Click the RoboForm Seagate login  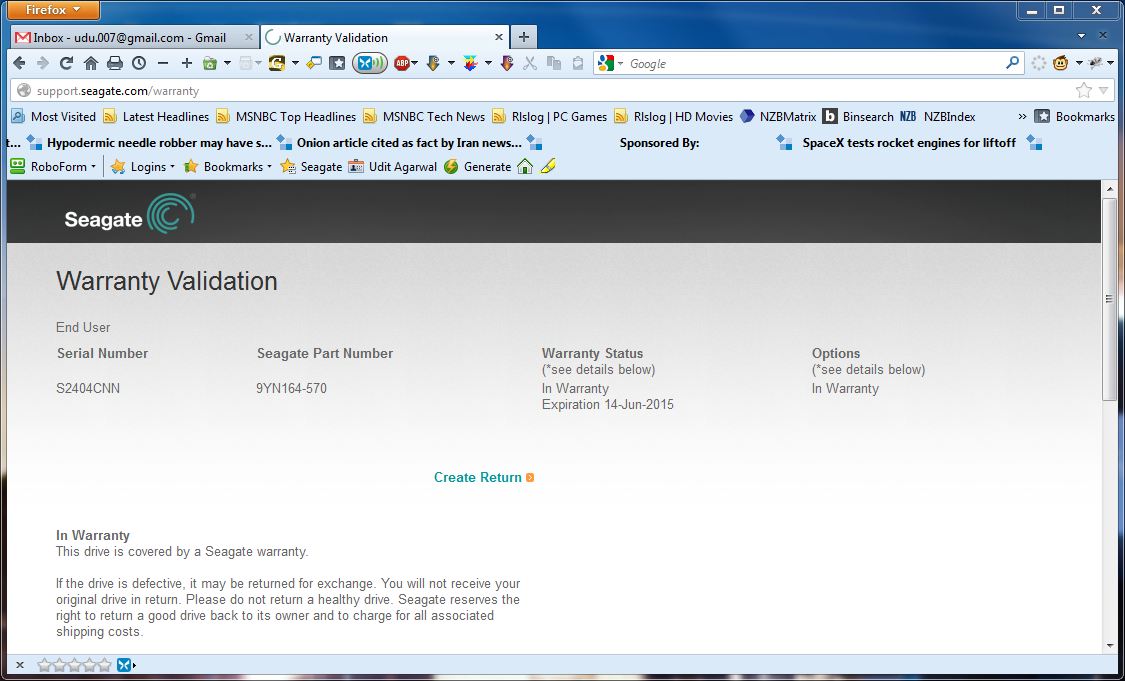pyautogui.click(x=311, y=166)
